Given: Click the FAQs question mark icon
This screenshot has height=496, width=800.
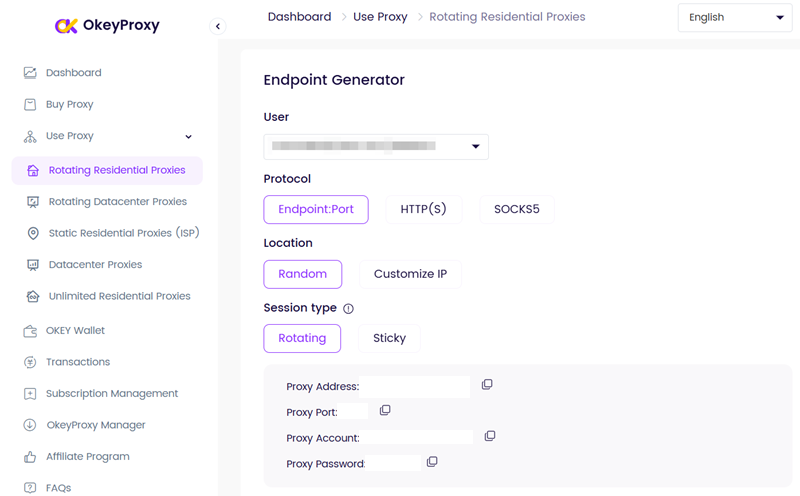Looking at the screenshot, I should [x=30, y=488].
